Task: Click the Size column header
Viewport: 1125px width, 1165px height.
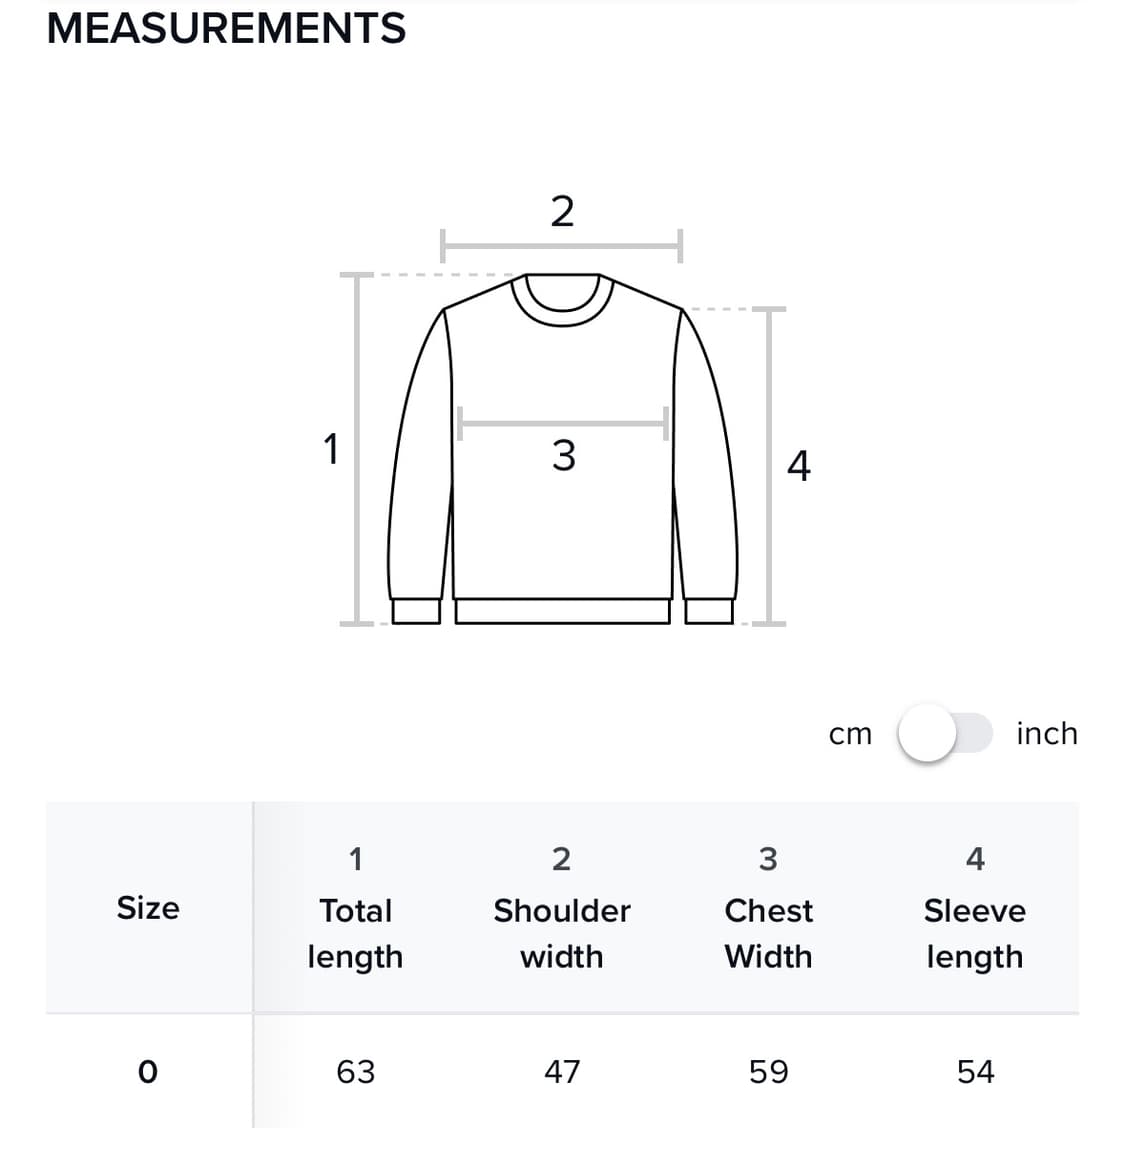Action: click(148, 908)
